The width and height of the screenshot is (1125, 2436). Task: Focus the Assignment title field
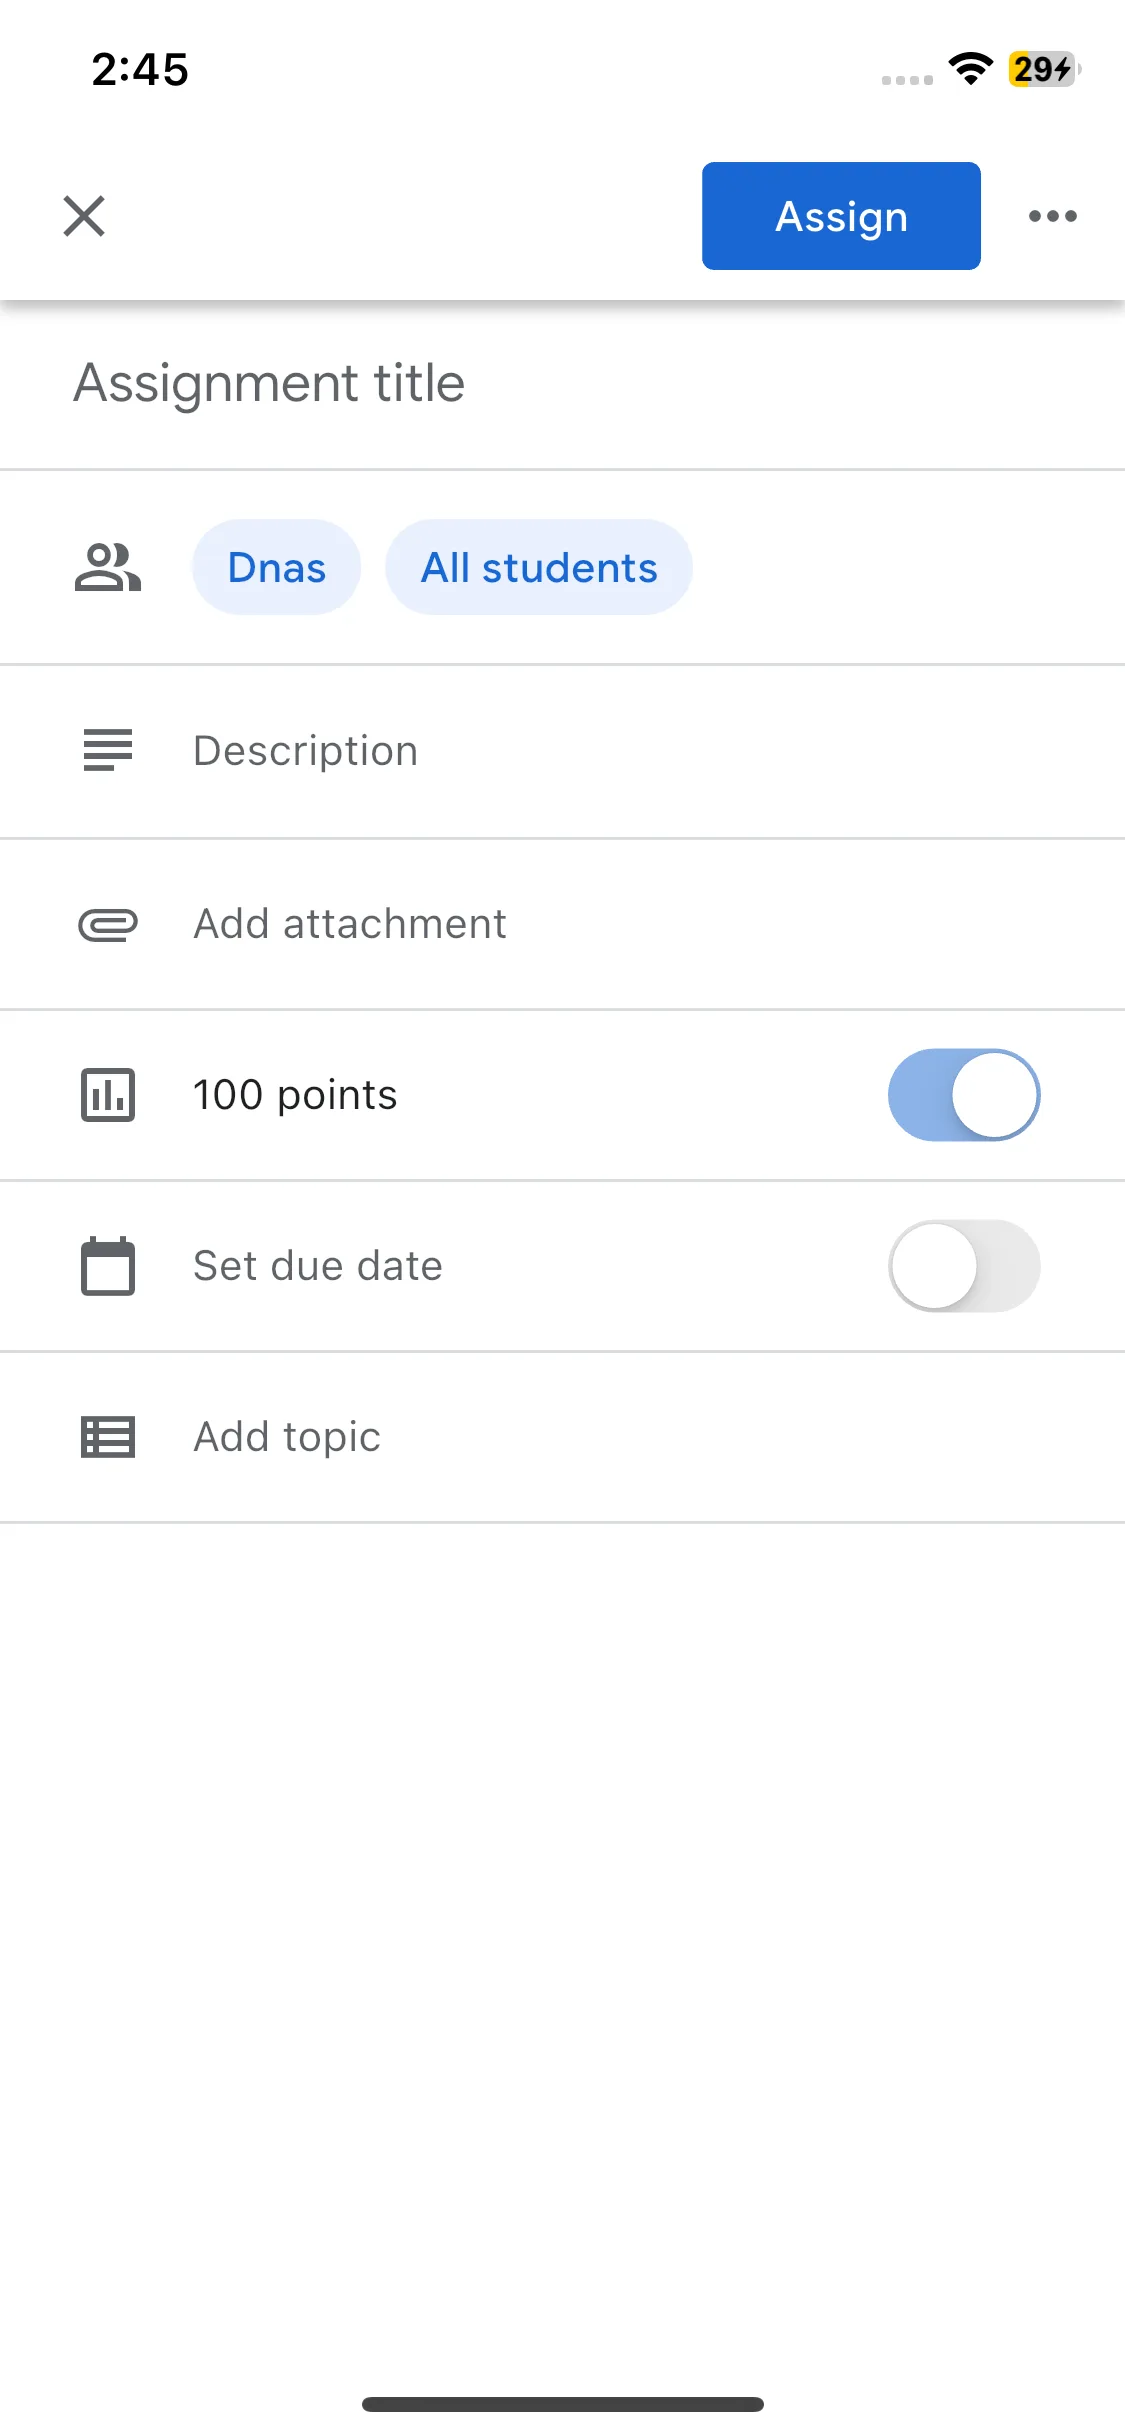coord(562,384)
